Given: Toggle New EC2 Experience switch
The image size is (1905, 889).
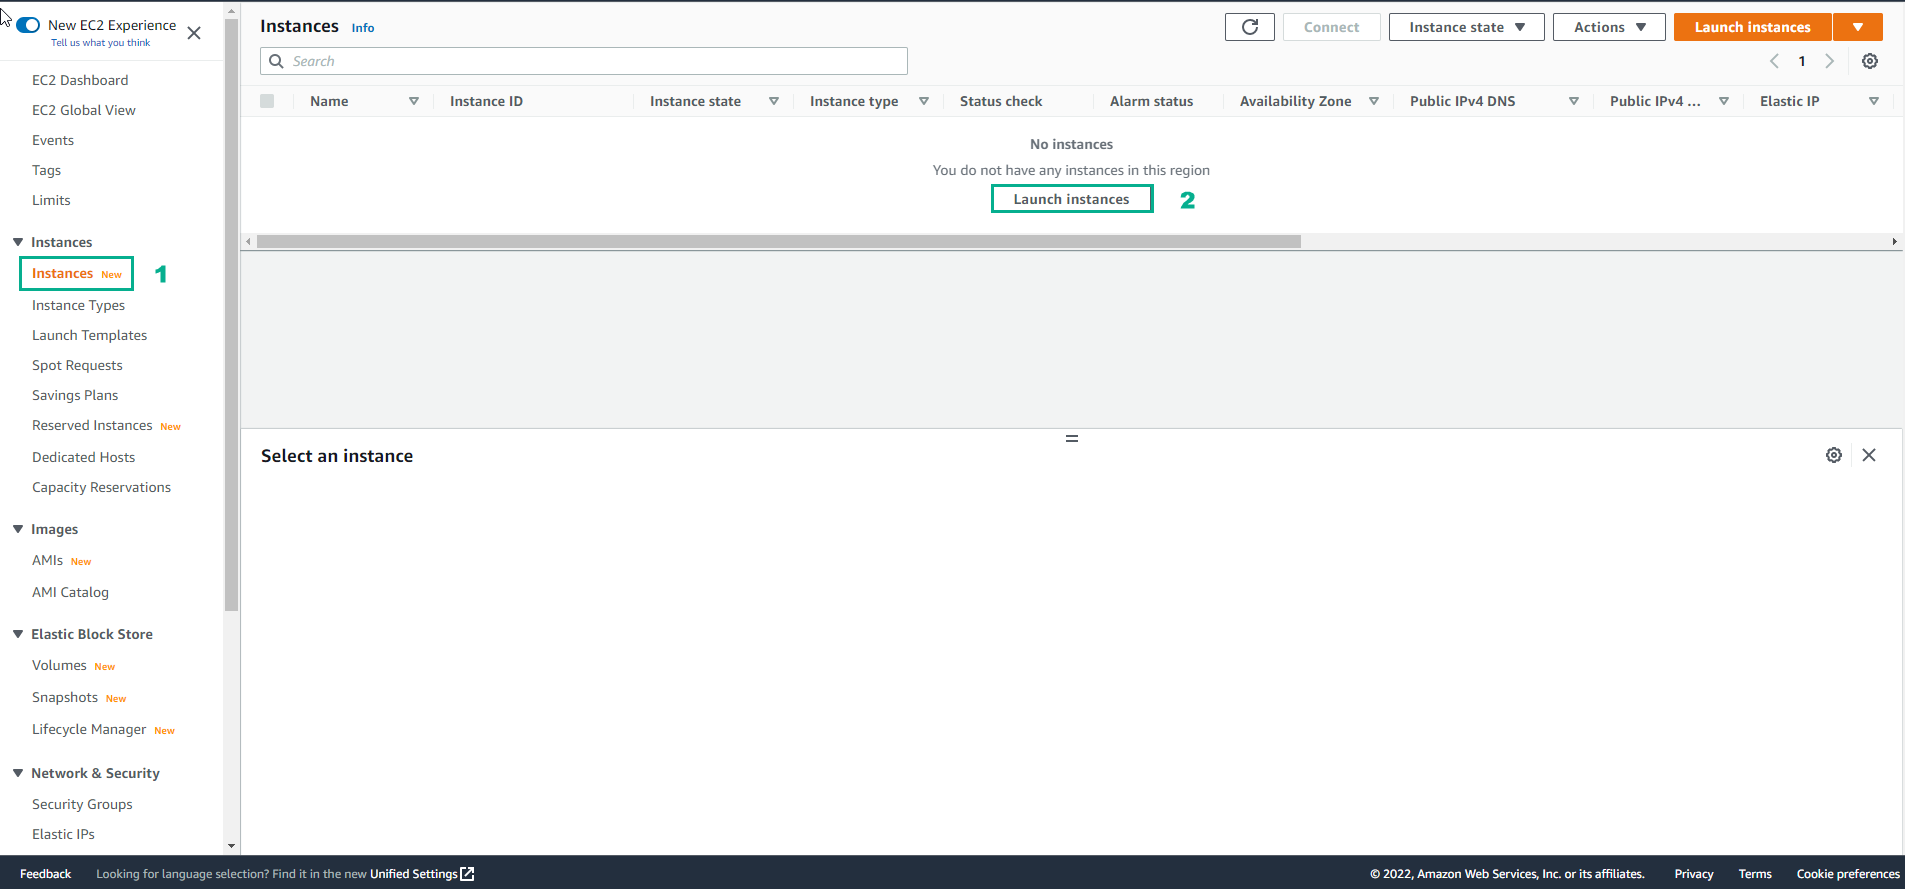Looking at the screenshot, I should coord(28,25).
